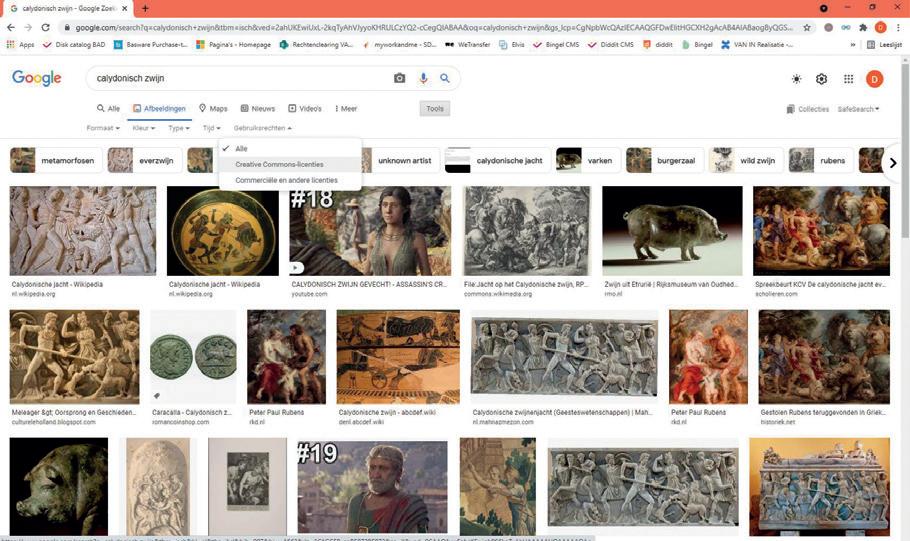The height and width of the screenshot is (541, 910).
Task: Open the Kleur filter dropdown
Action: click(143, 128)
